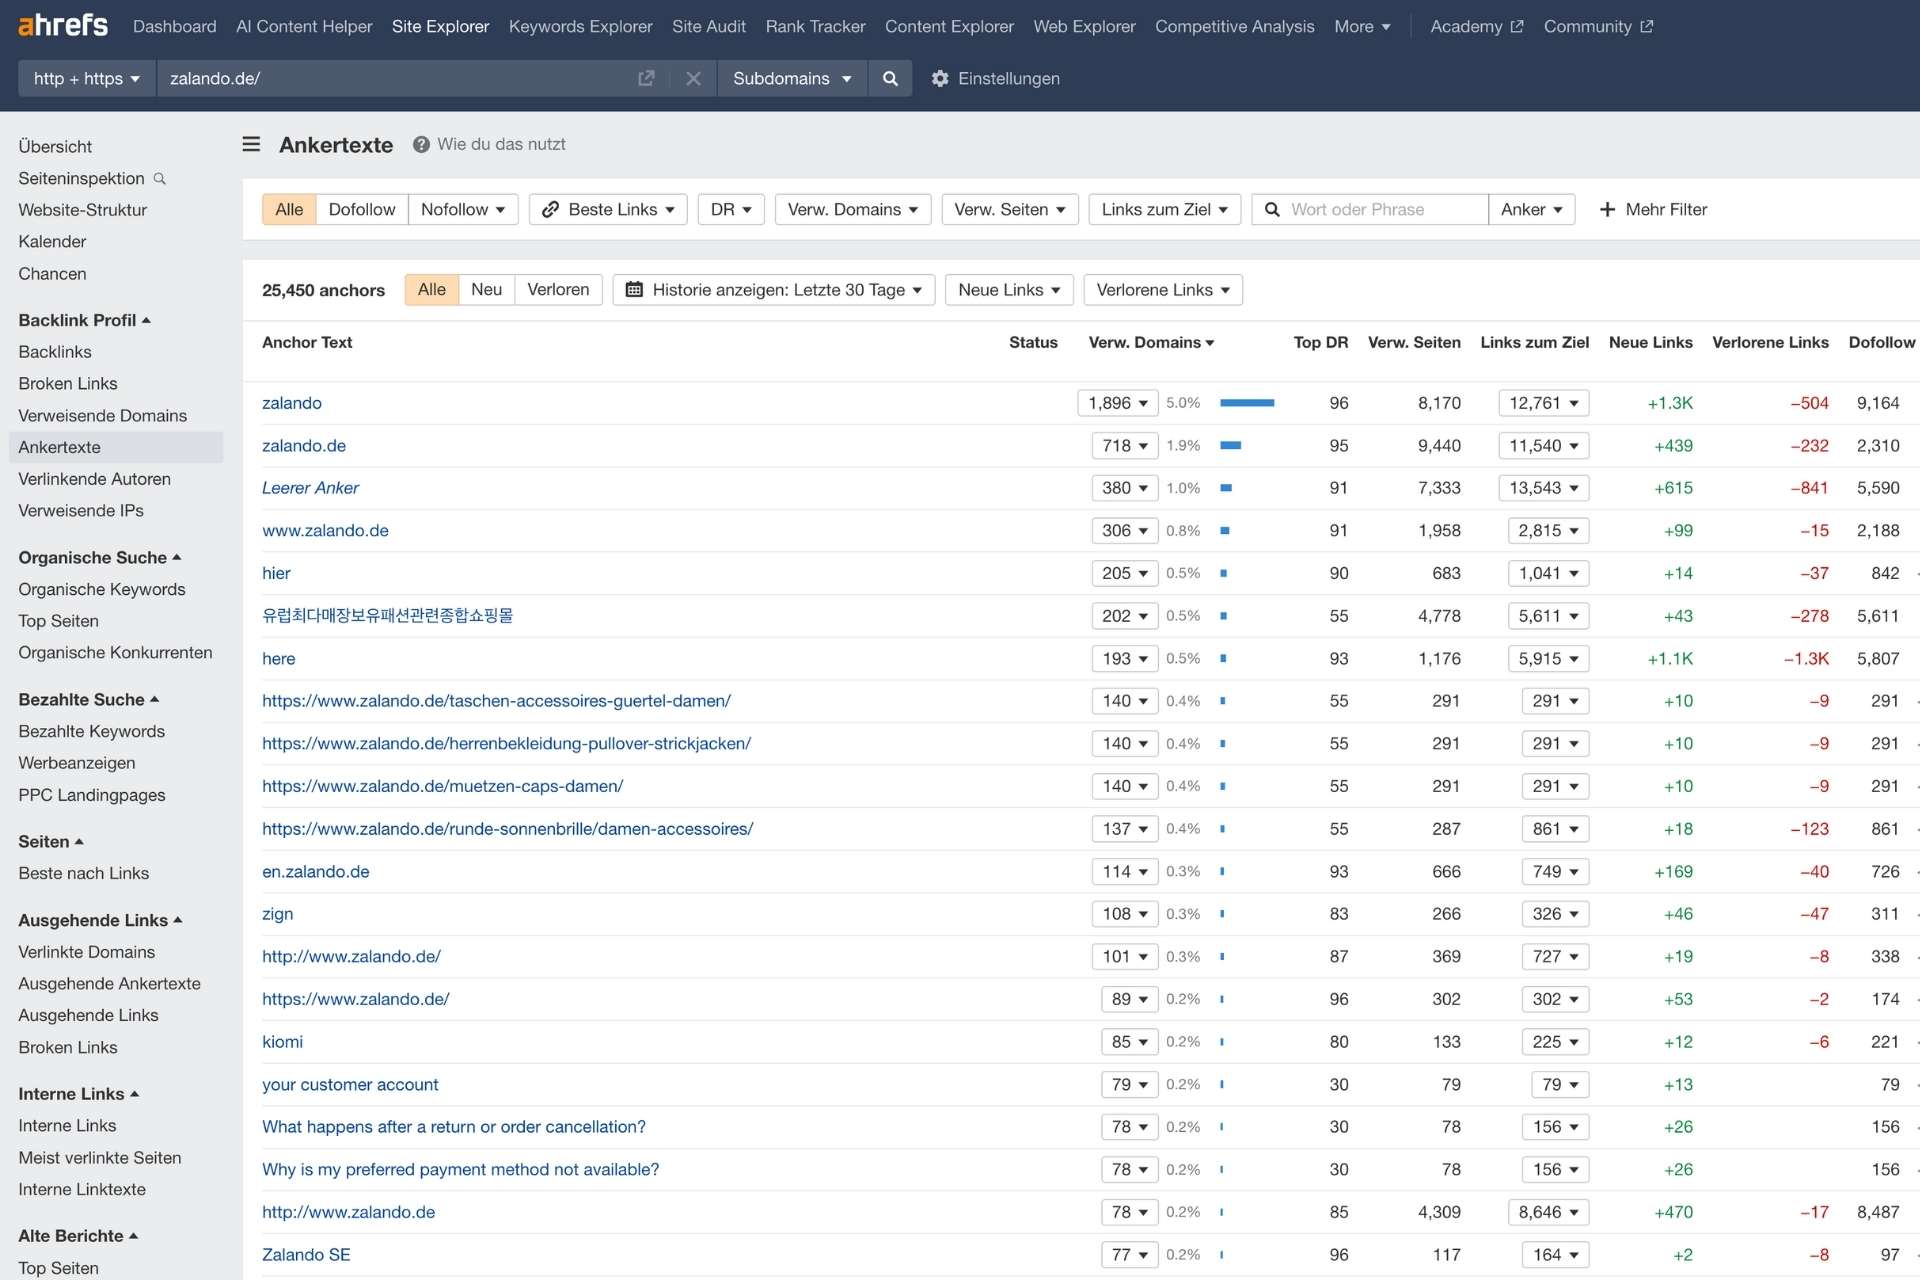The image size is (1920, 1280).
Task: Open the Subdomains mode dropdown
Action: (792, 78)
